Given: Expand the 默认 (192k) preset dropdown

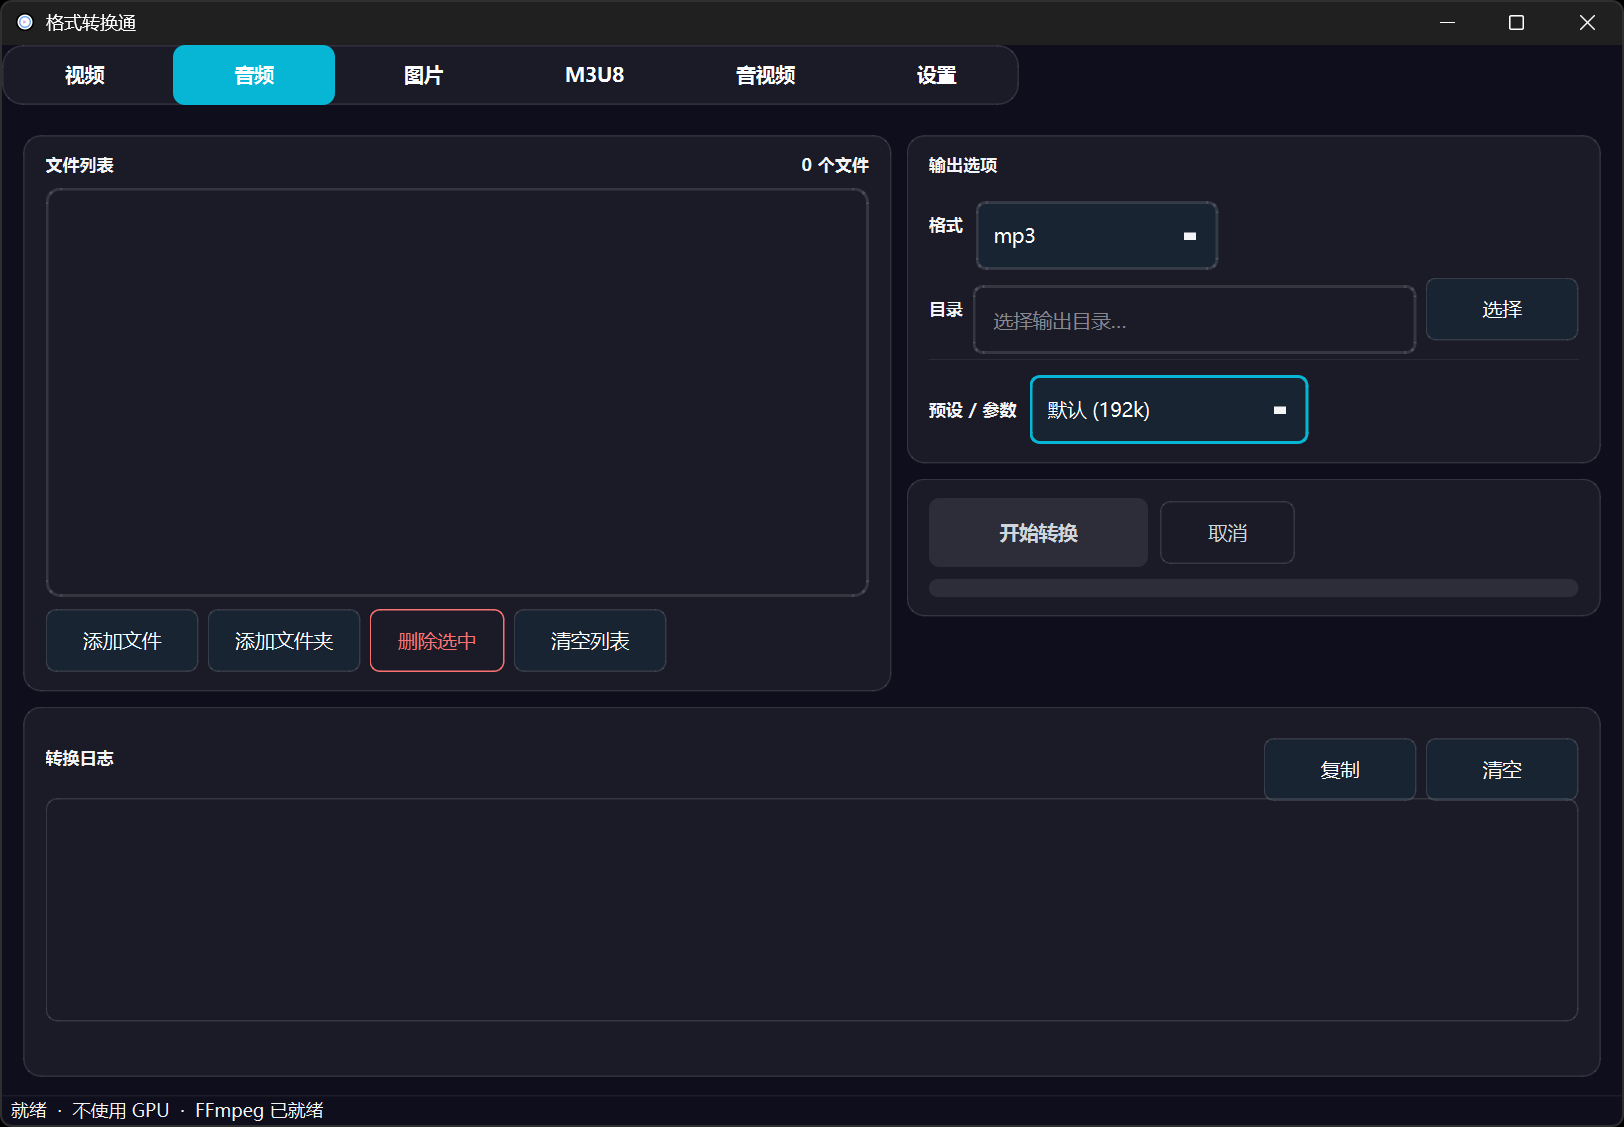Looking at the screenshot, I should (1169, 410).
